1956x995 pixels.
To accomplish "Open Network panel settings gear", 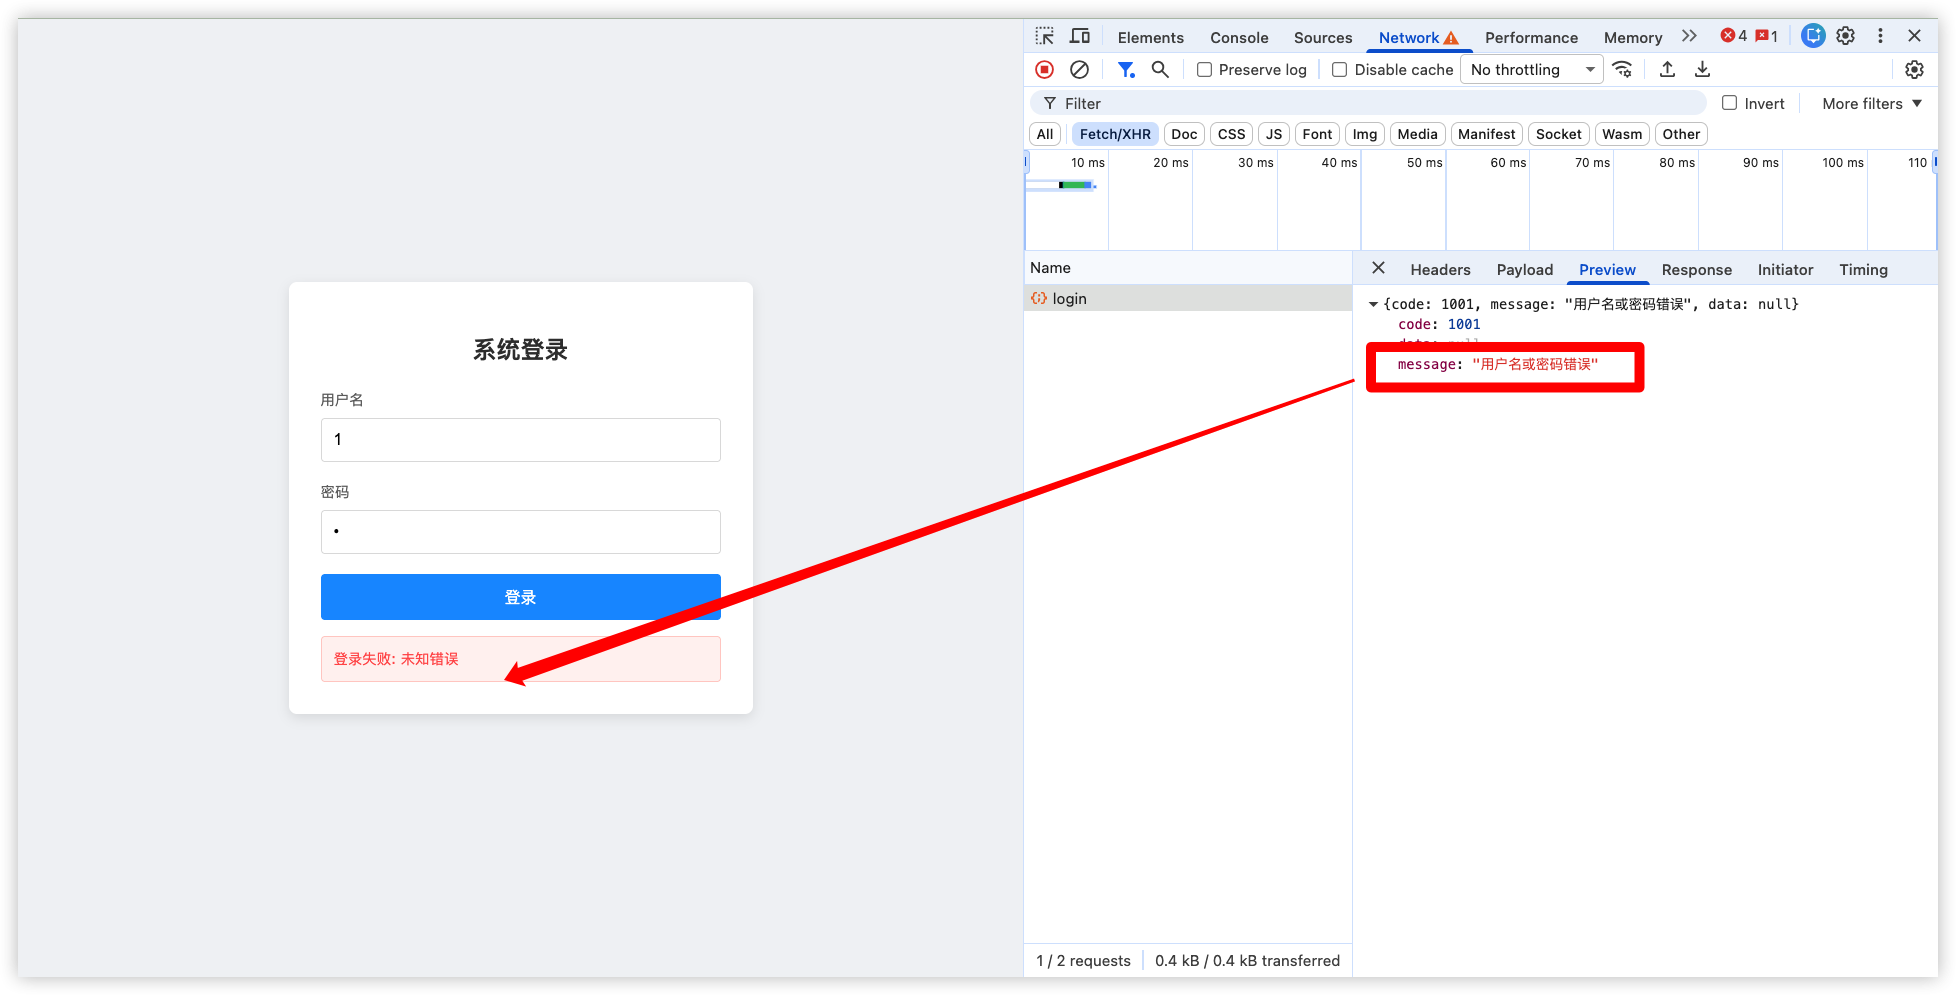I will 1914,70.
